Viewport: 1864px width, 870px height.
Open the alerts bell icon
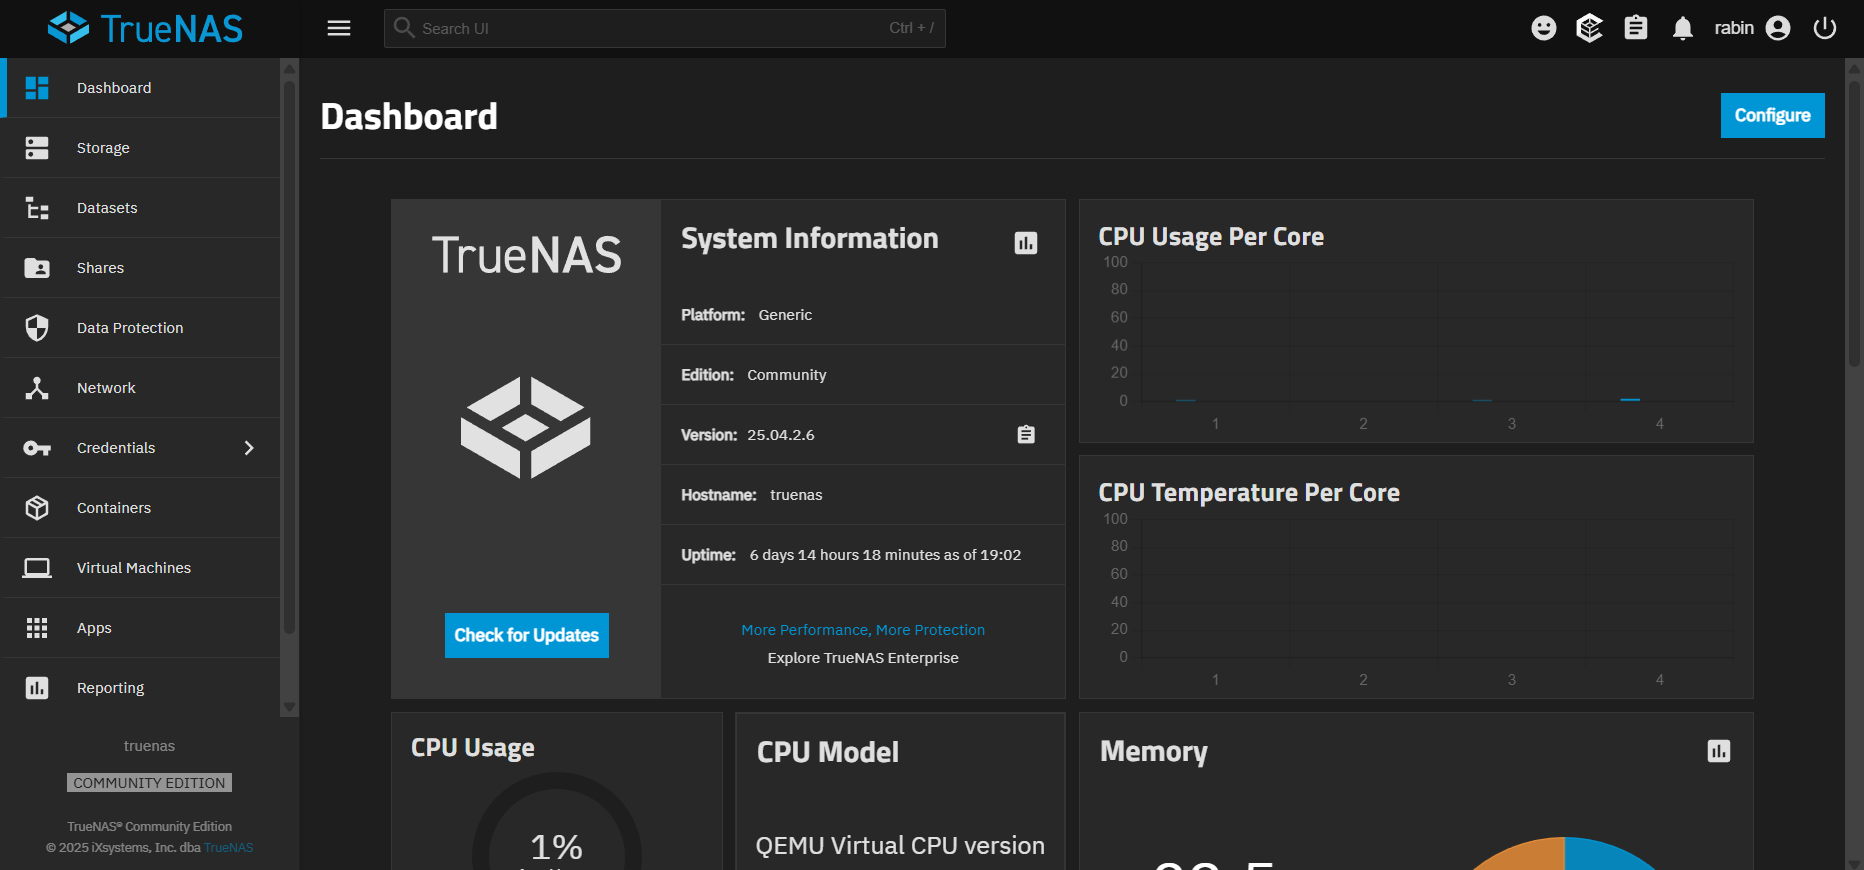1683,28
